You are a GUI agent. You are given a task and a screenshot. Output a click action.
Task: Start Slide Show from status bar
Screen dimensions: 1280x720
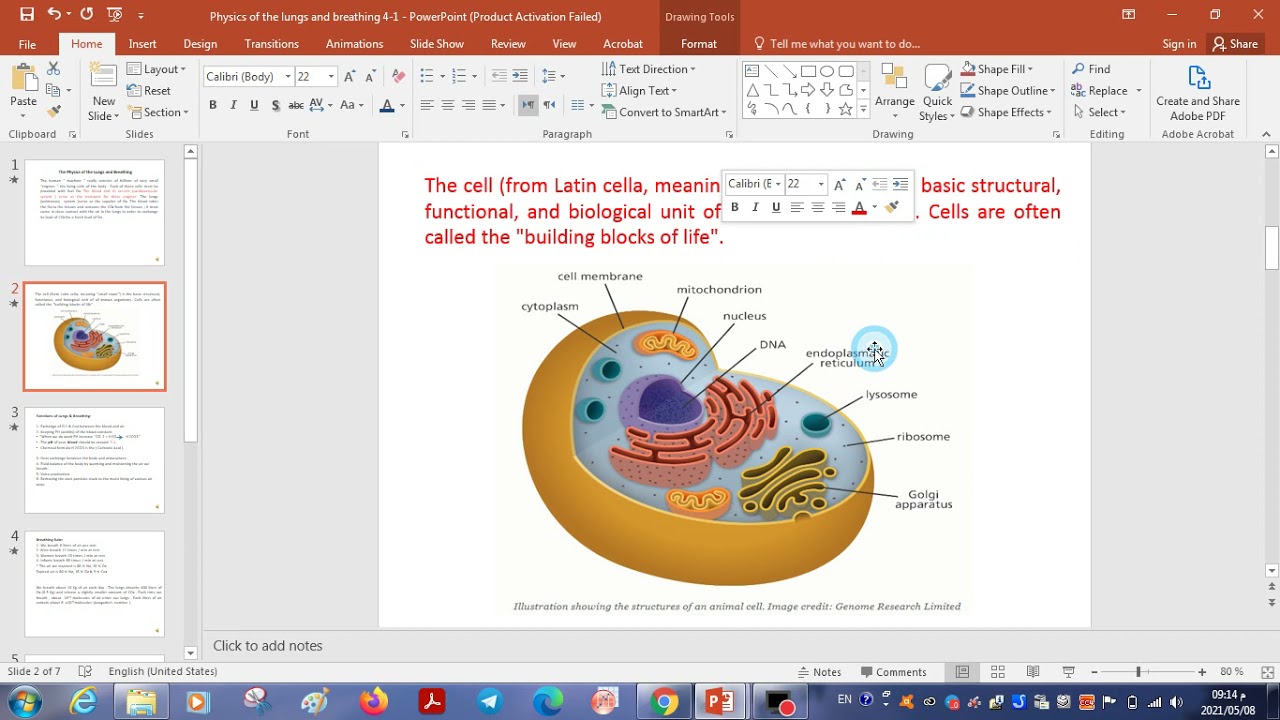1068,672
